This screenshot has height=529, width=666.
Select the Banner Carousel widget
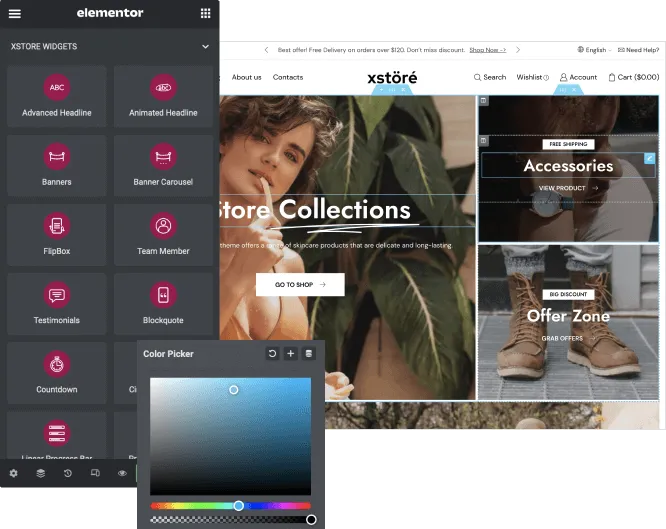(x=163, y=164)
